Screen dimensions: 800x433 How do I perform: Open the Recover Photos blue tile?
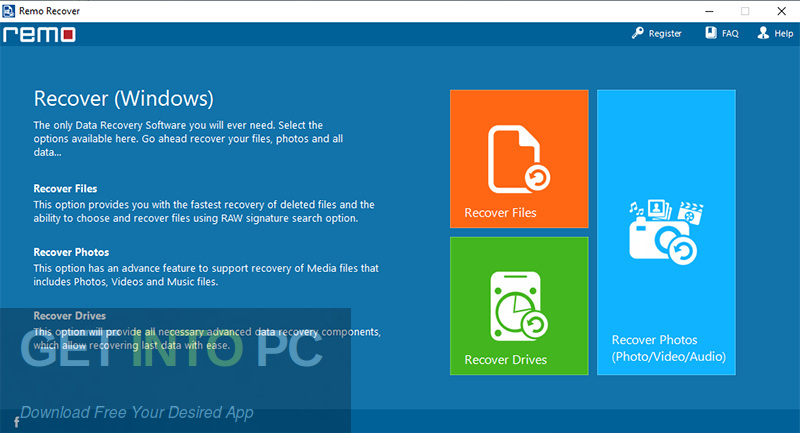click(666, 233)
